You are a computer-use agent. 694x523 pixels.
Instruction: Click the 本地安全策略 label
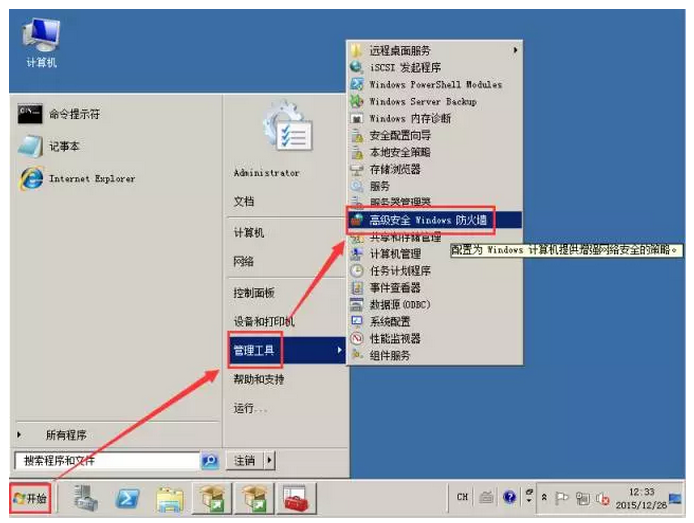click(400, 152)
